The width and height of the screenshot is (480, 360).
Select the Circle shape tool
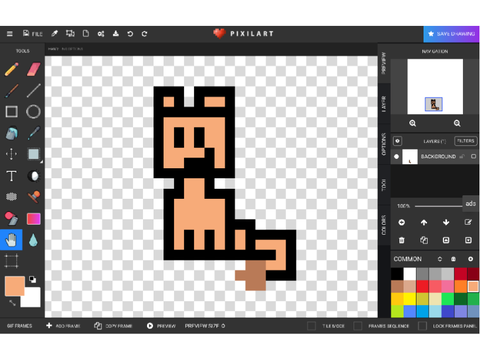33,112
